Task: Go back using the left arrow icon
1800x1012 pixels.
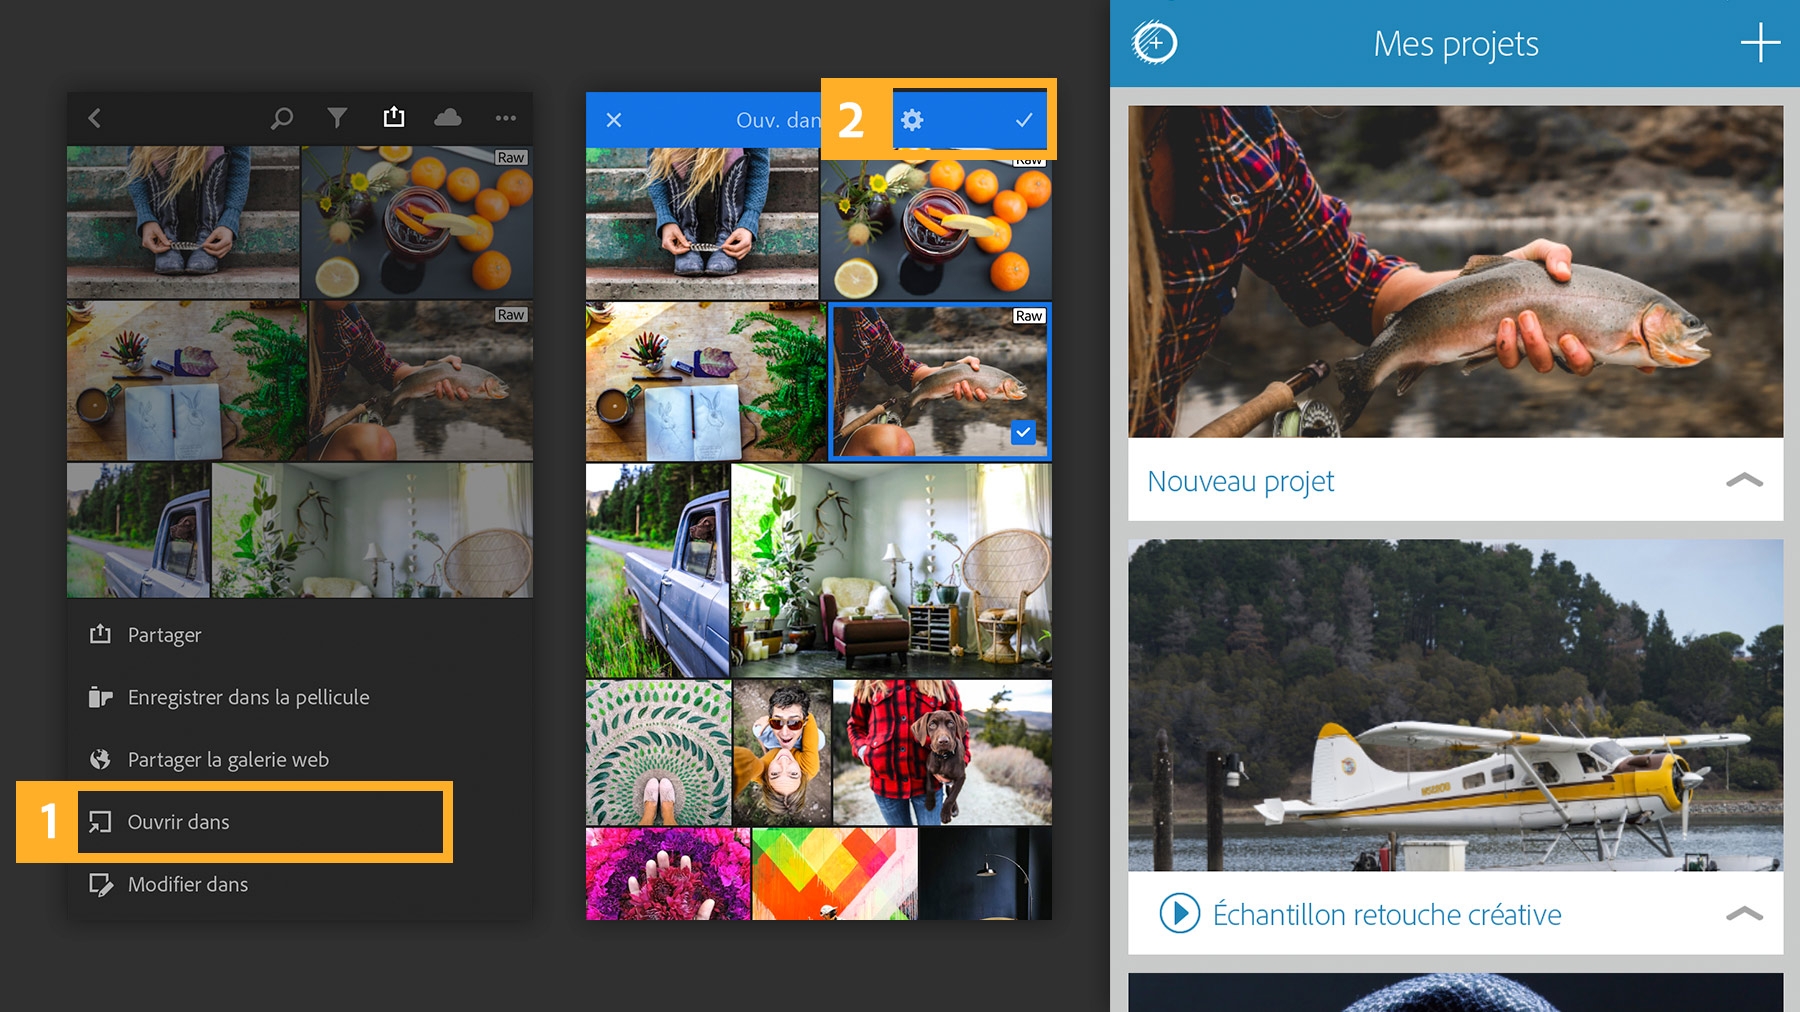Action: 95,118
